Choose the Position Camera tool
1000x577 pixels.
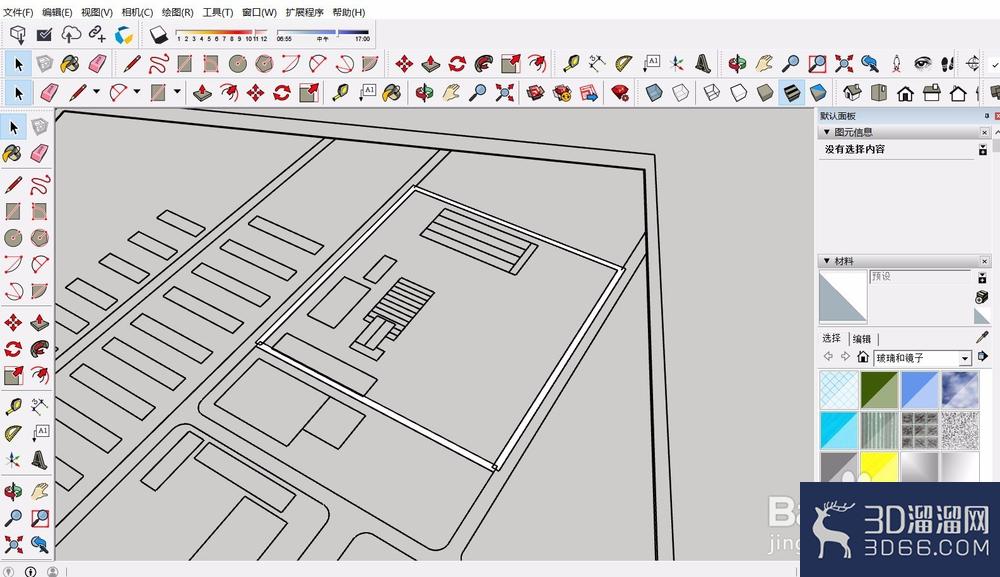point(897,63)
